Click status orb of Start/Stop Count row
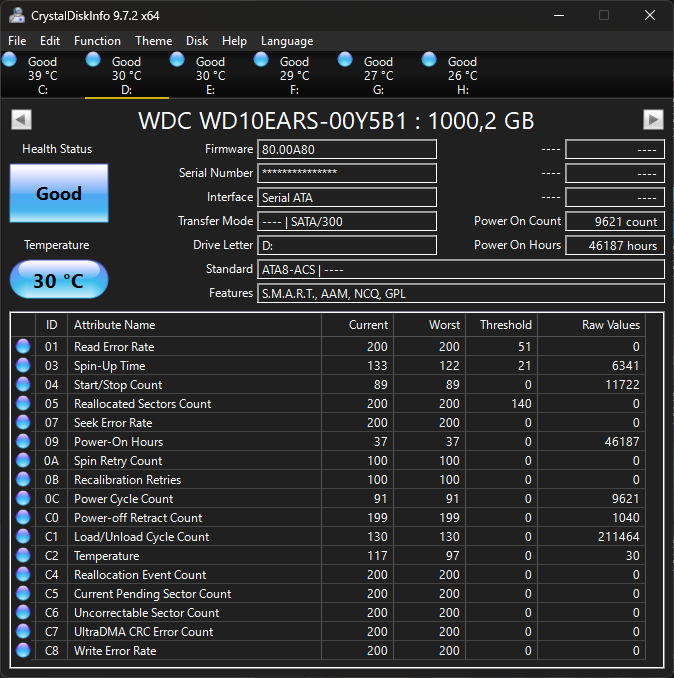The image size is (674, 678). coord(23,384)
